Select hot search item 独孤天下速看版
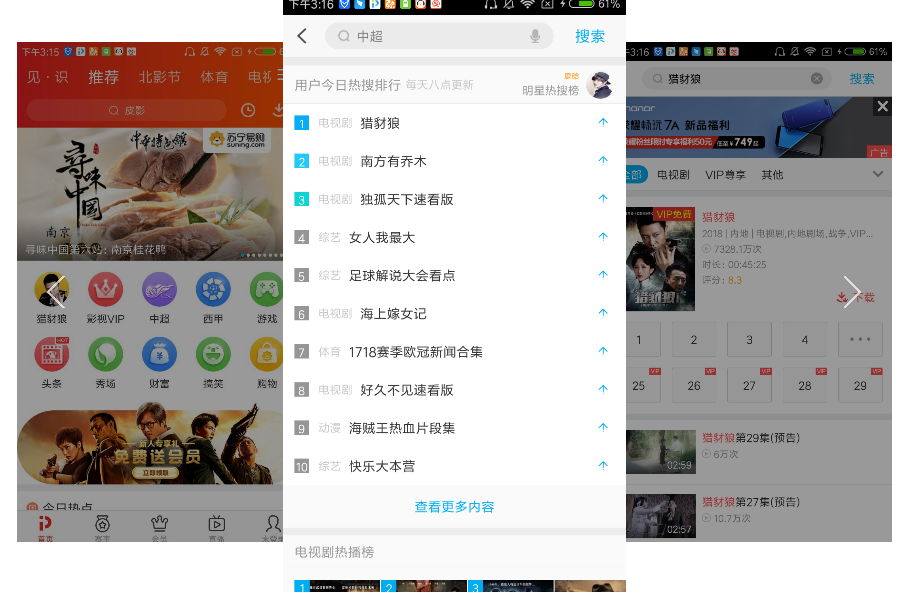Image resolution: width=900 pixels, height=593 pixels. 406,199
